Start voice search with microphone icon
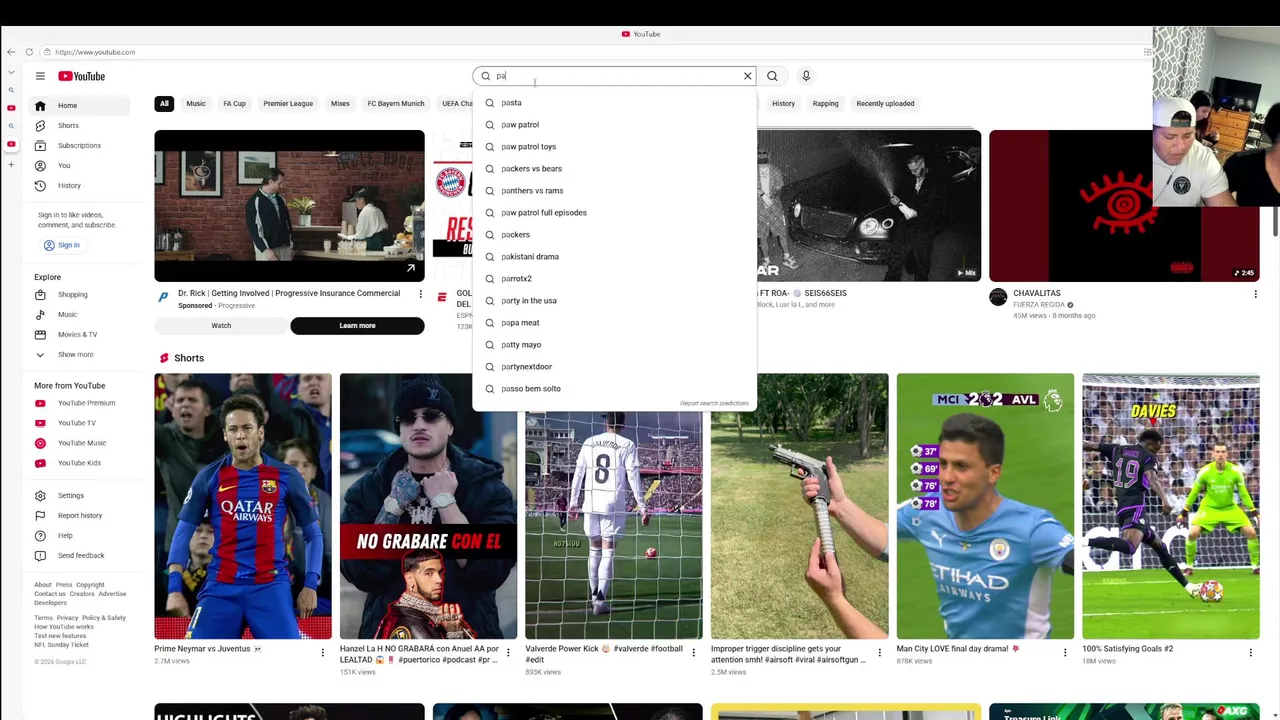The width and height of the screenshot is (1280, 720). tap(806, 76)
